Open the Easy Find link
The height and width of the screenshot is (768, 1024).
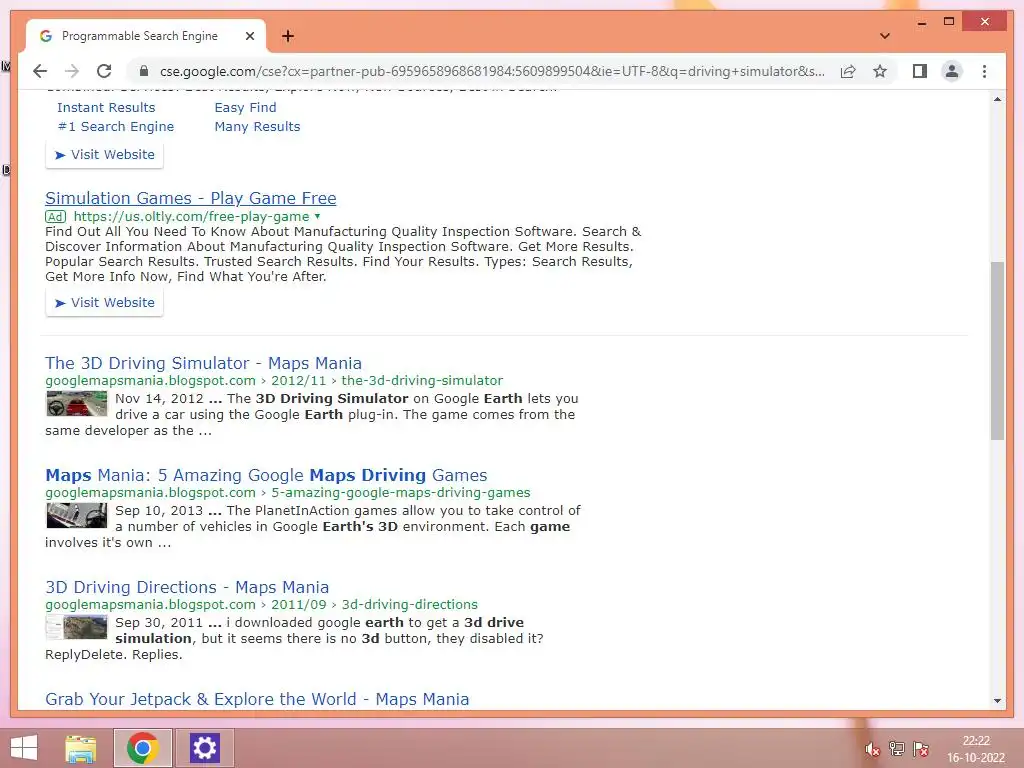pyautogui.click(x=246, y=107)
